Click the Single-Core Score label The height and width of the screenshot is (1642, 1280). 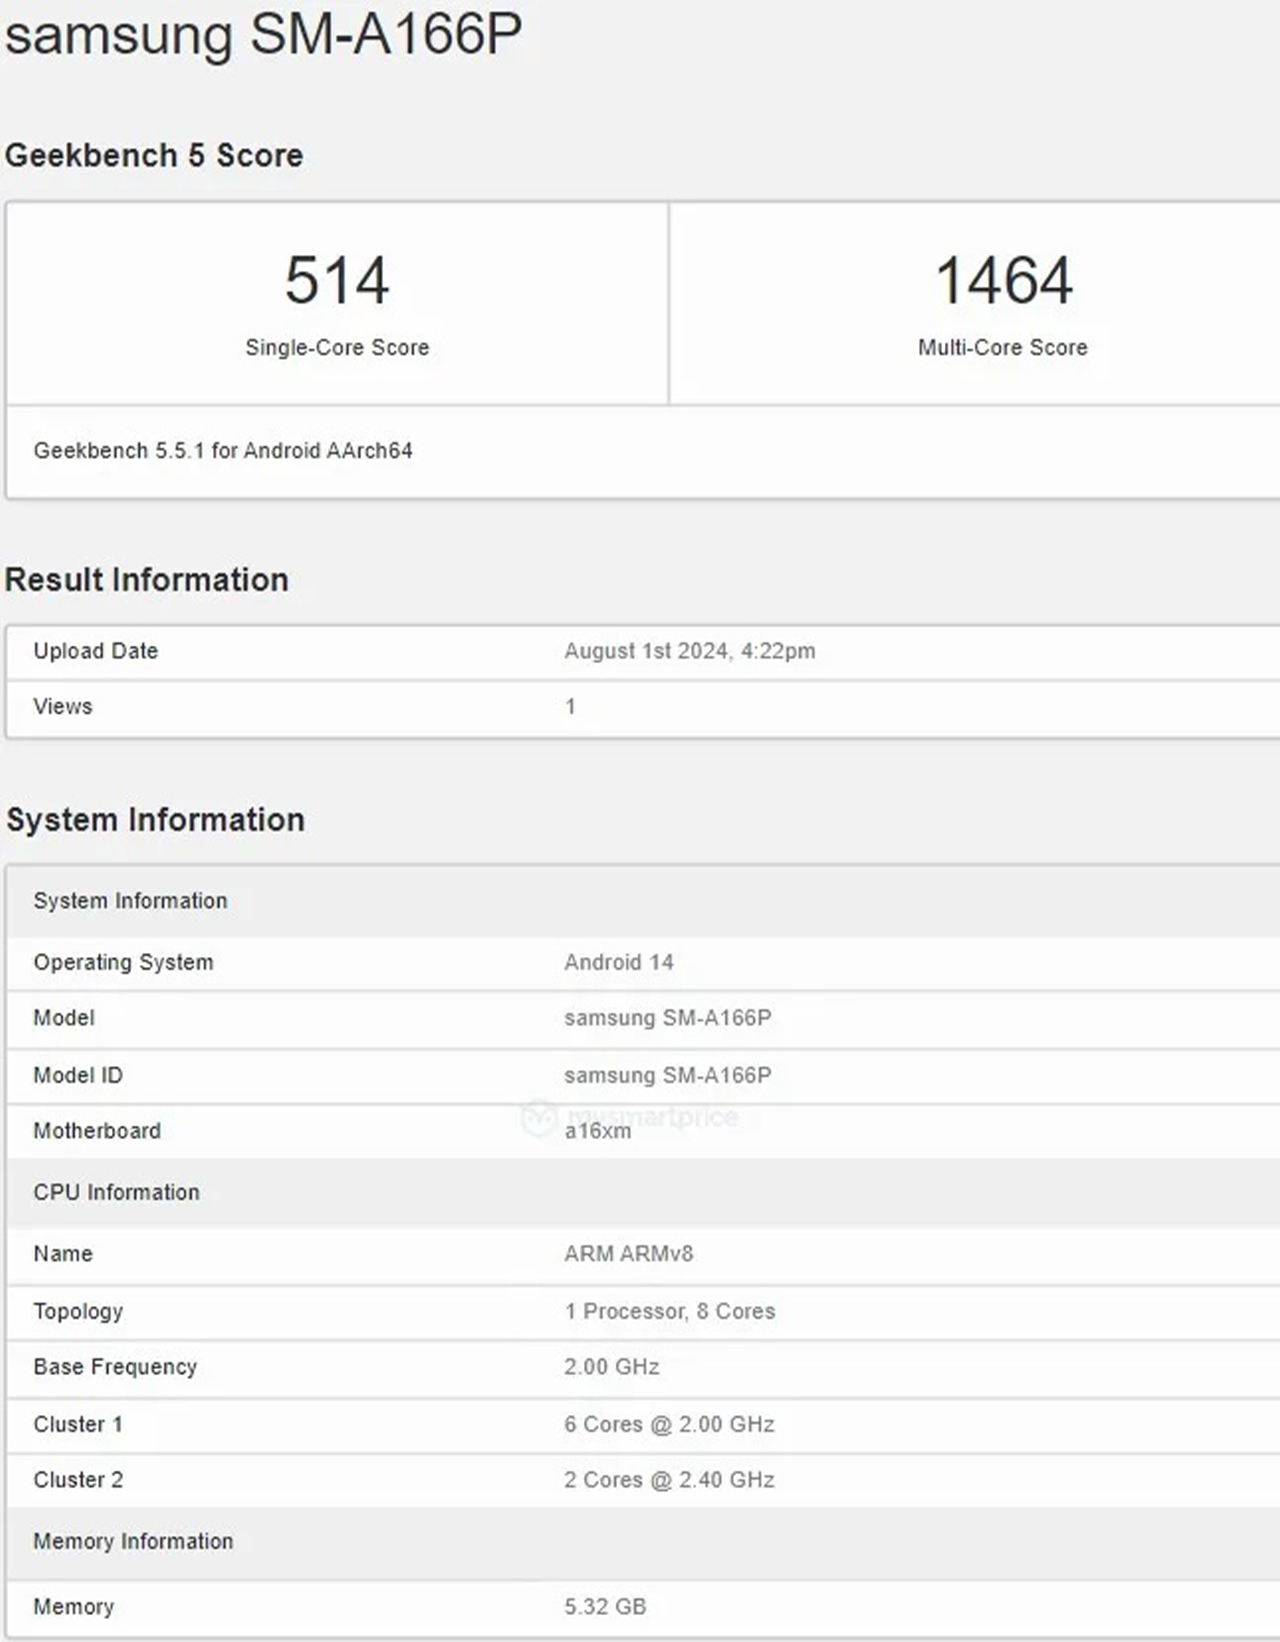337,347
